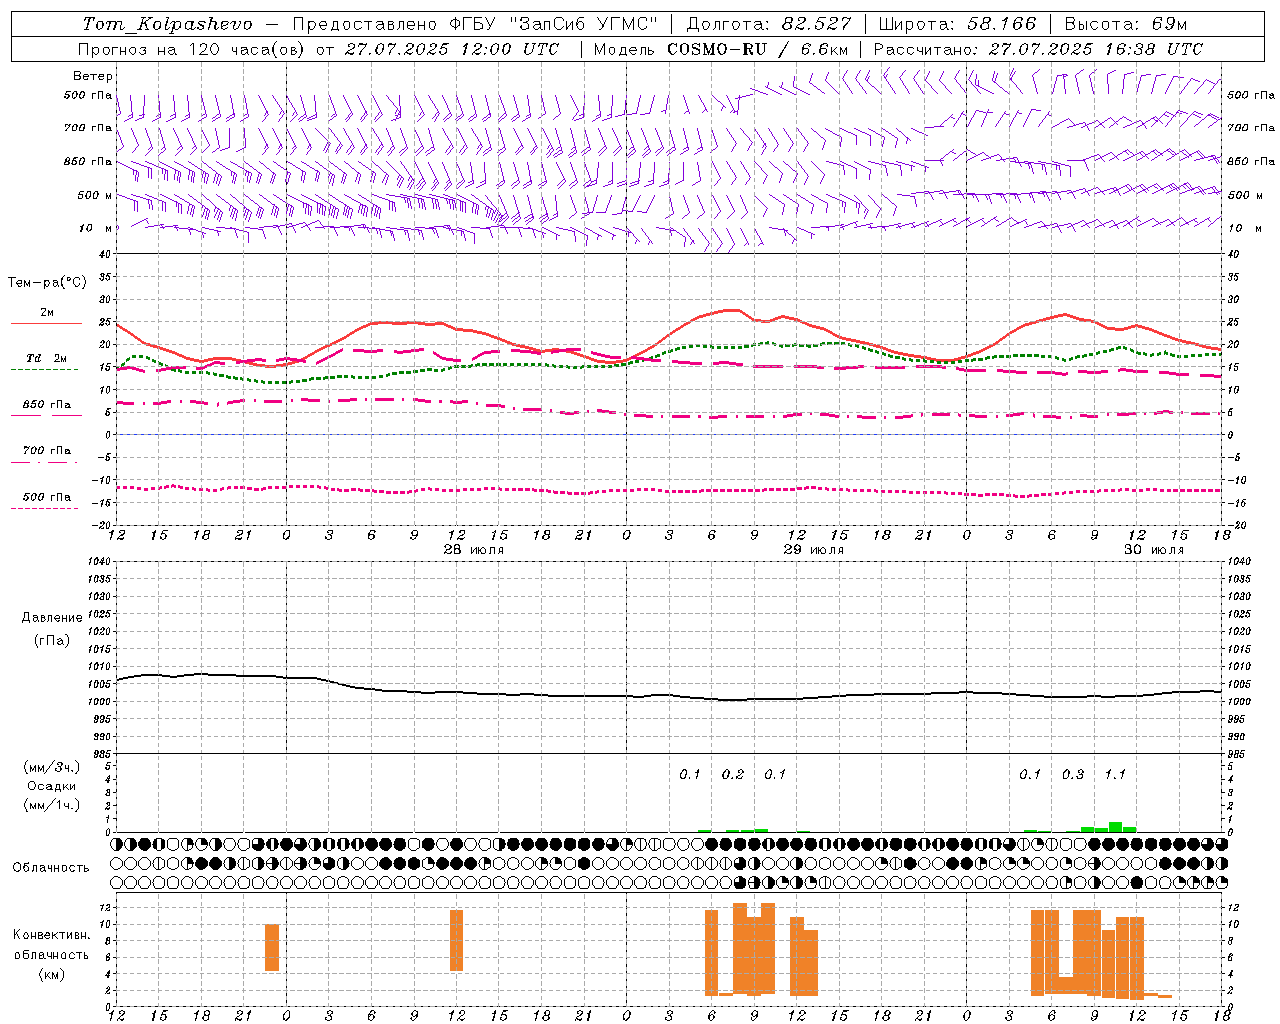The image size is (1280, 1024).
Task: Click the orange convective bar before midnight 28 июля
Action: pos(272,947)
